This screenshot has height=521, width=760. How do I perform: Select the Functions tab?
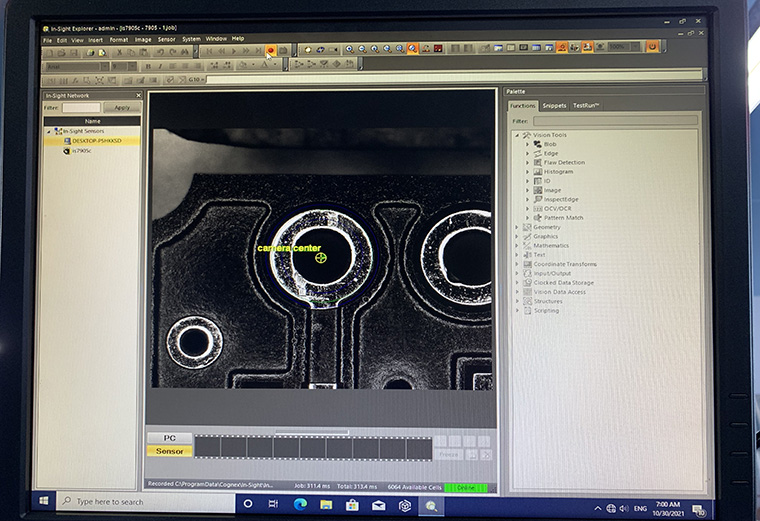coord(522,106)
